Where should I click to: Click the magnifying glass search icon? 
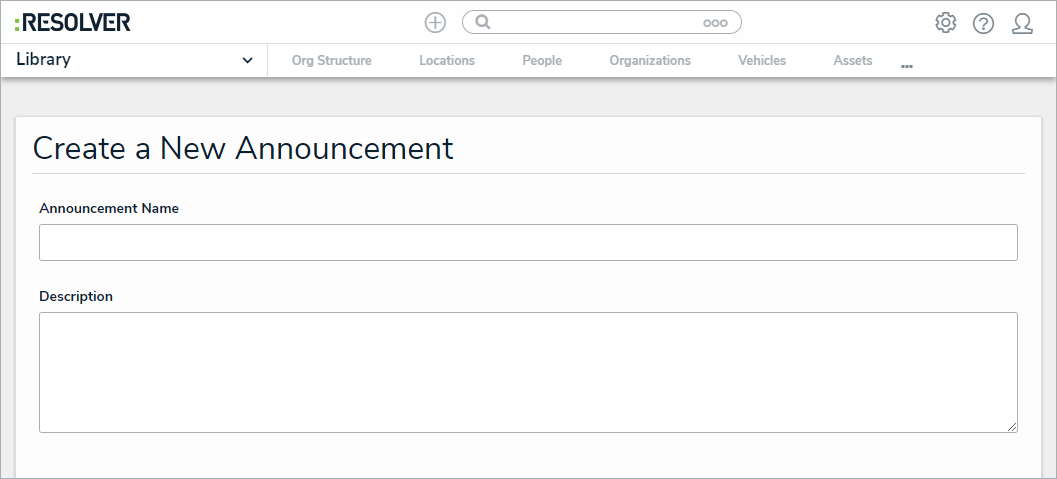tap(483, 22)
